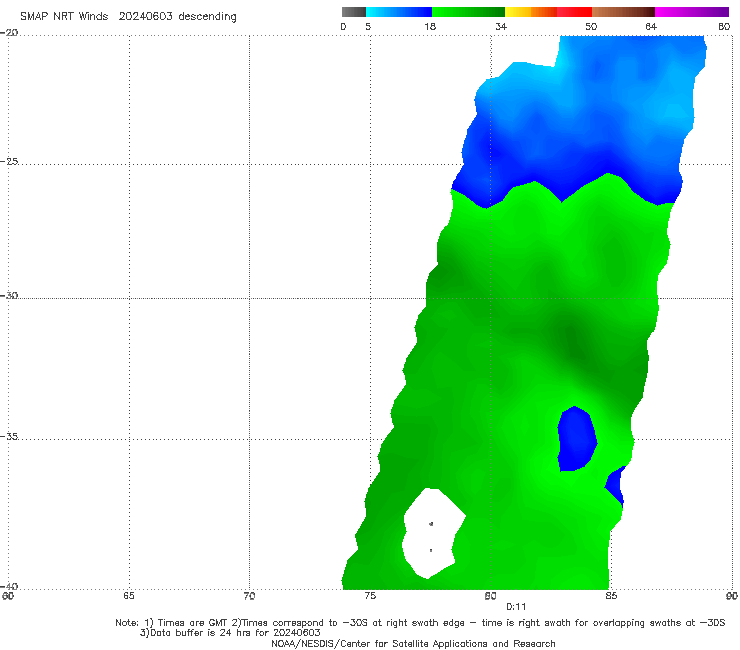
Task: Click the NOAA/NESDIS credit line
Action: coord(413,643)
